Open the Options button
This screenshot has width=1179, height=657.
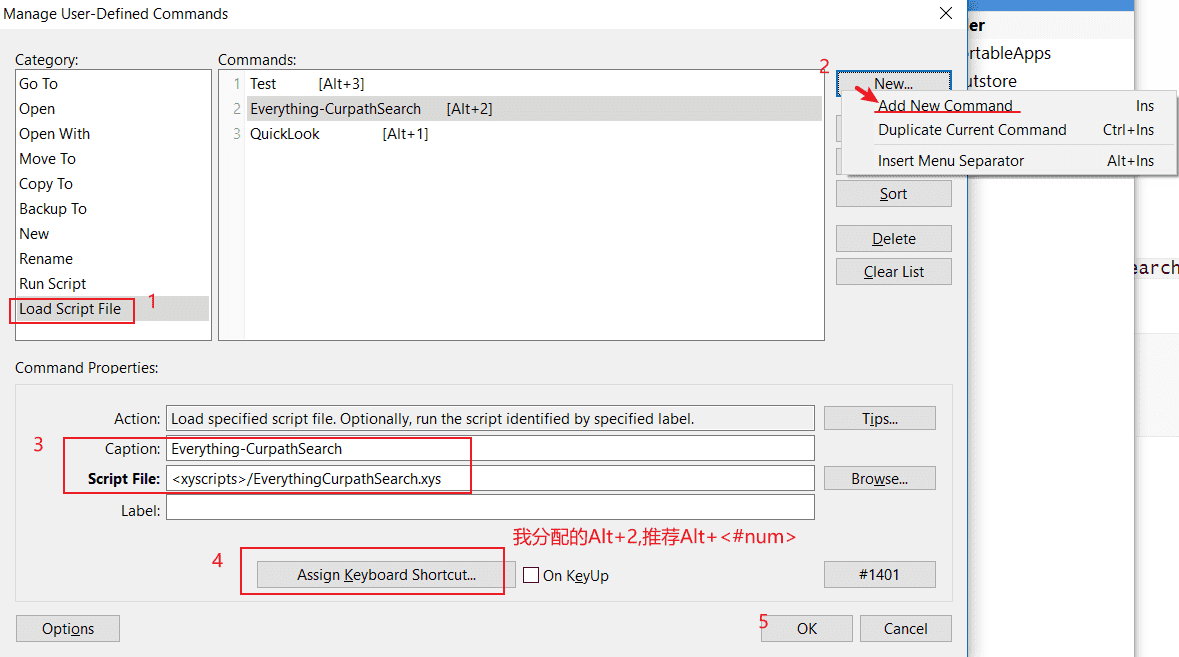68,629
